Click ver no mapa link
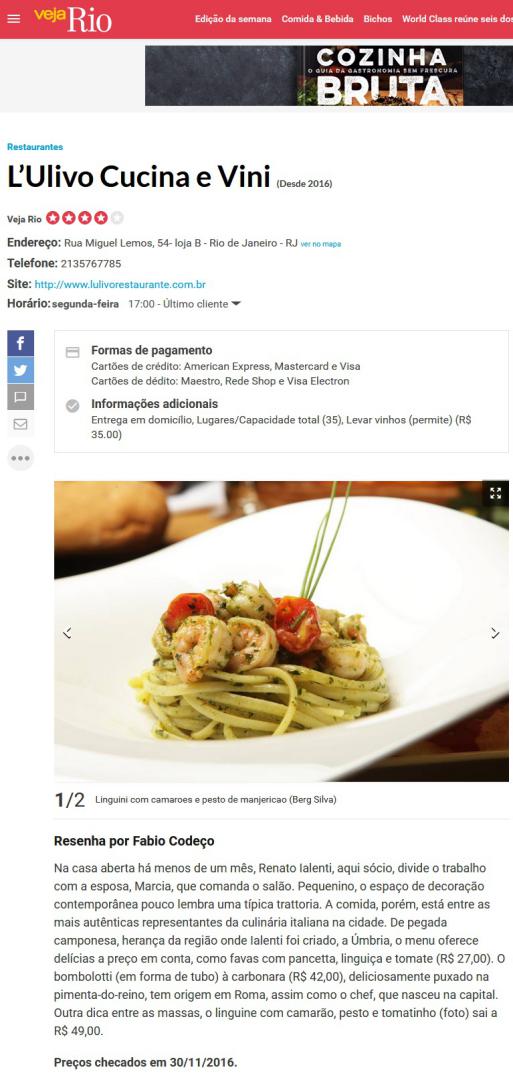The height and width of the screenshot is (1080, 513). pyautogui.click(x=321, y=244)
